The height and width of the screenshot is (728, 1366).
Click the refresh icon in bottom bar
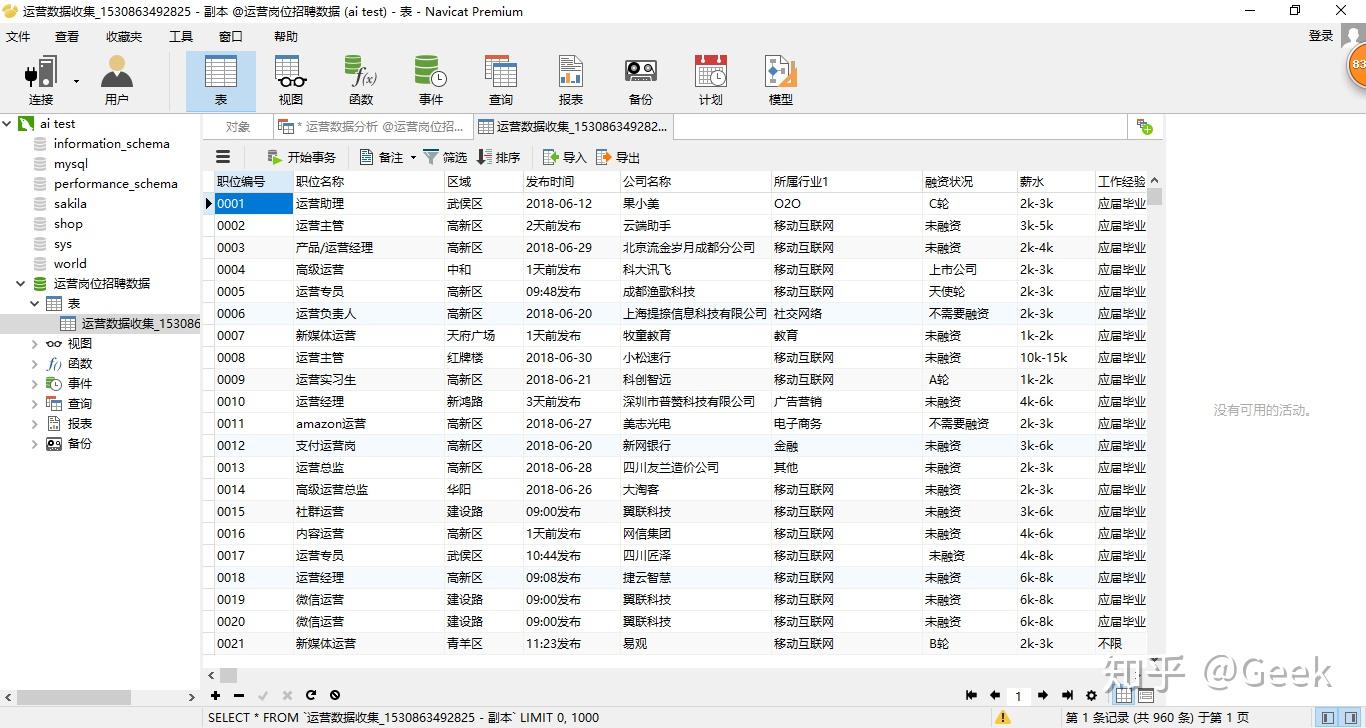click(311, 695)
